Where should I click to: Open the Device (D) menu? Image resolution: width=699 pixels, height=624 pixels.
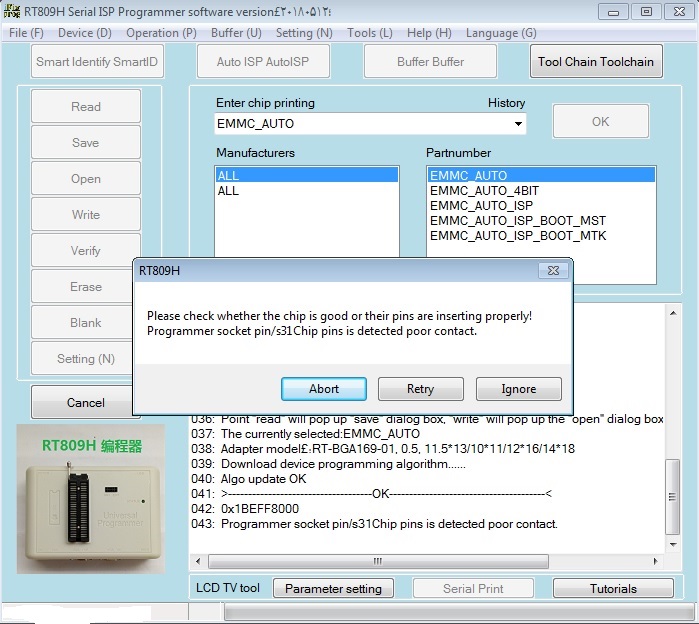tap(85, 33)
